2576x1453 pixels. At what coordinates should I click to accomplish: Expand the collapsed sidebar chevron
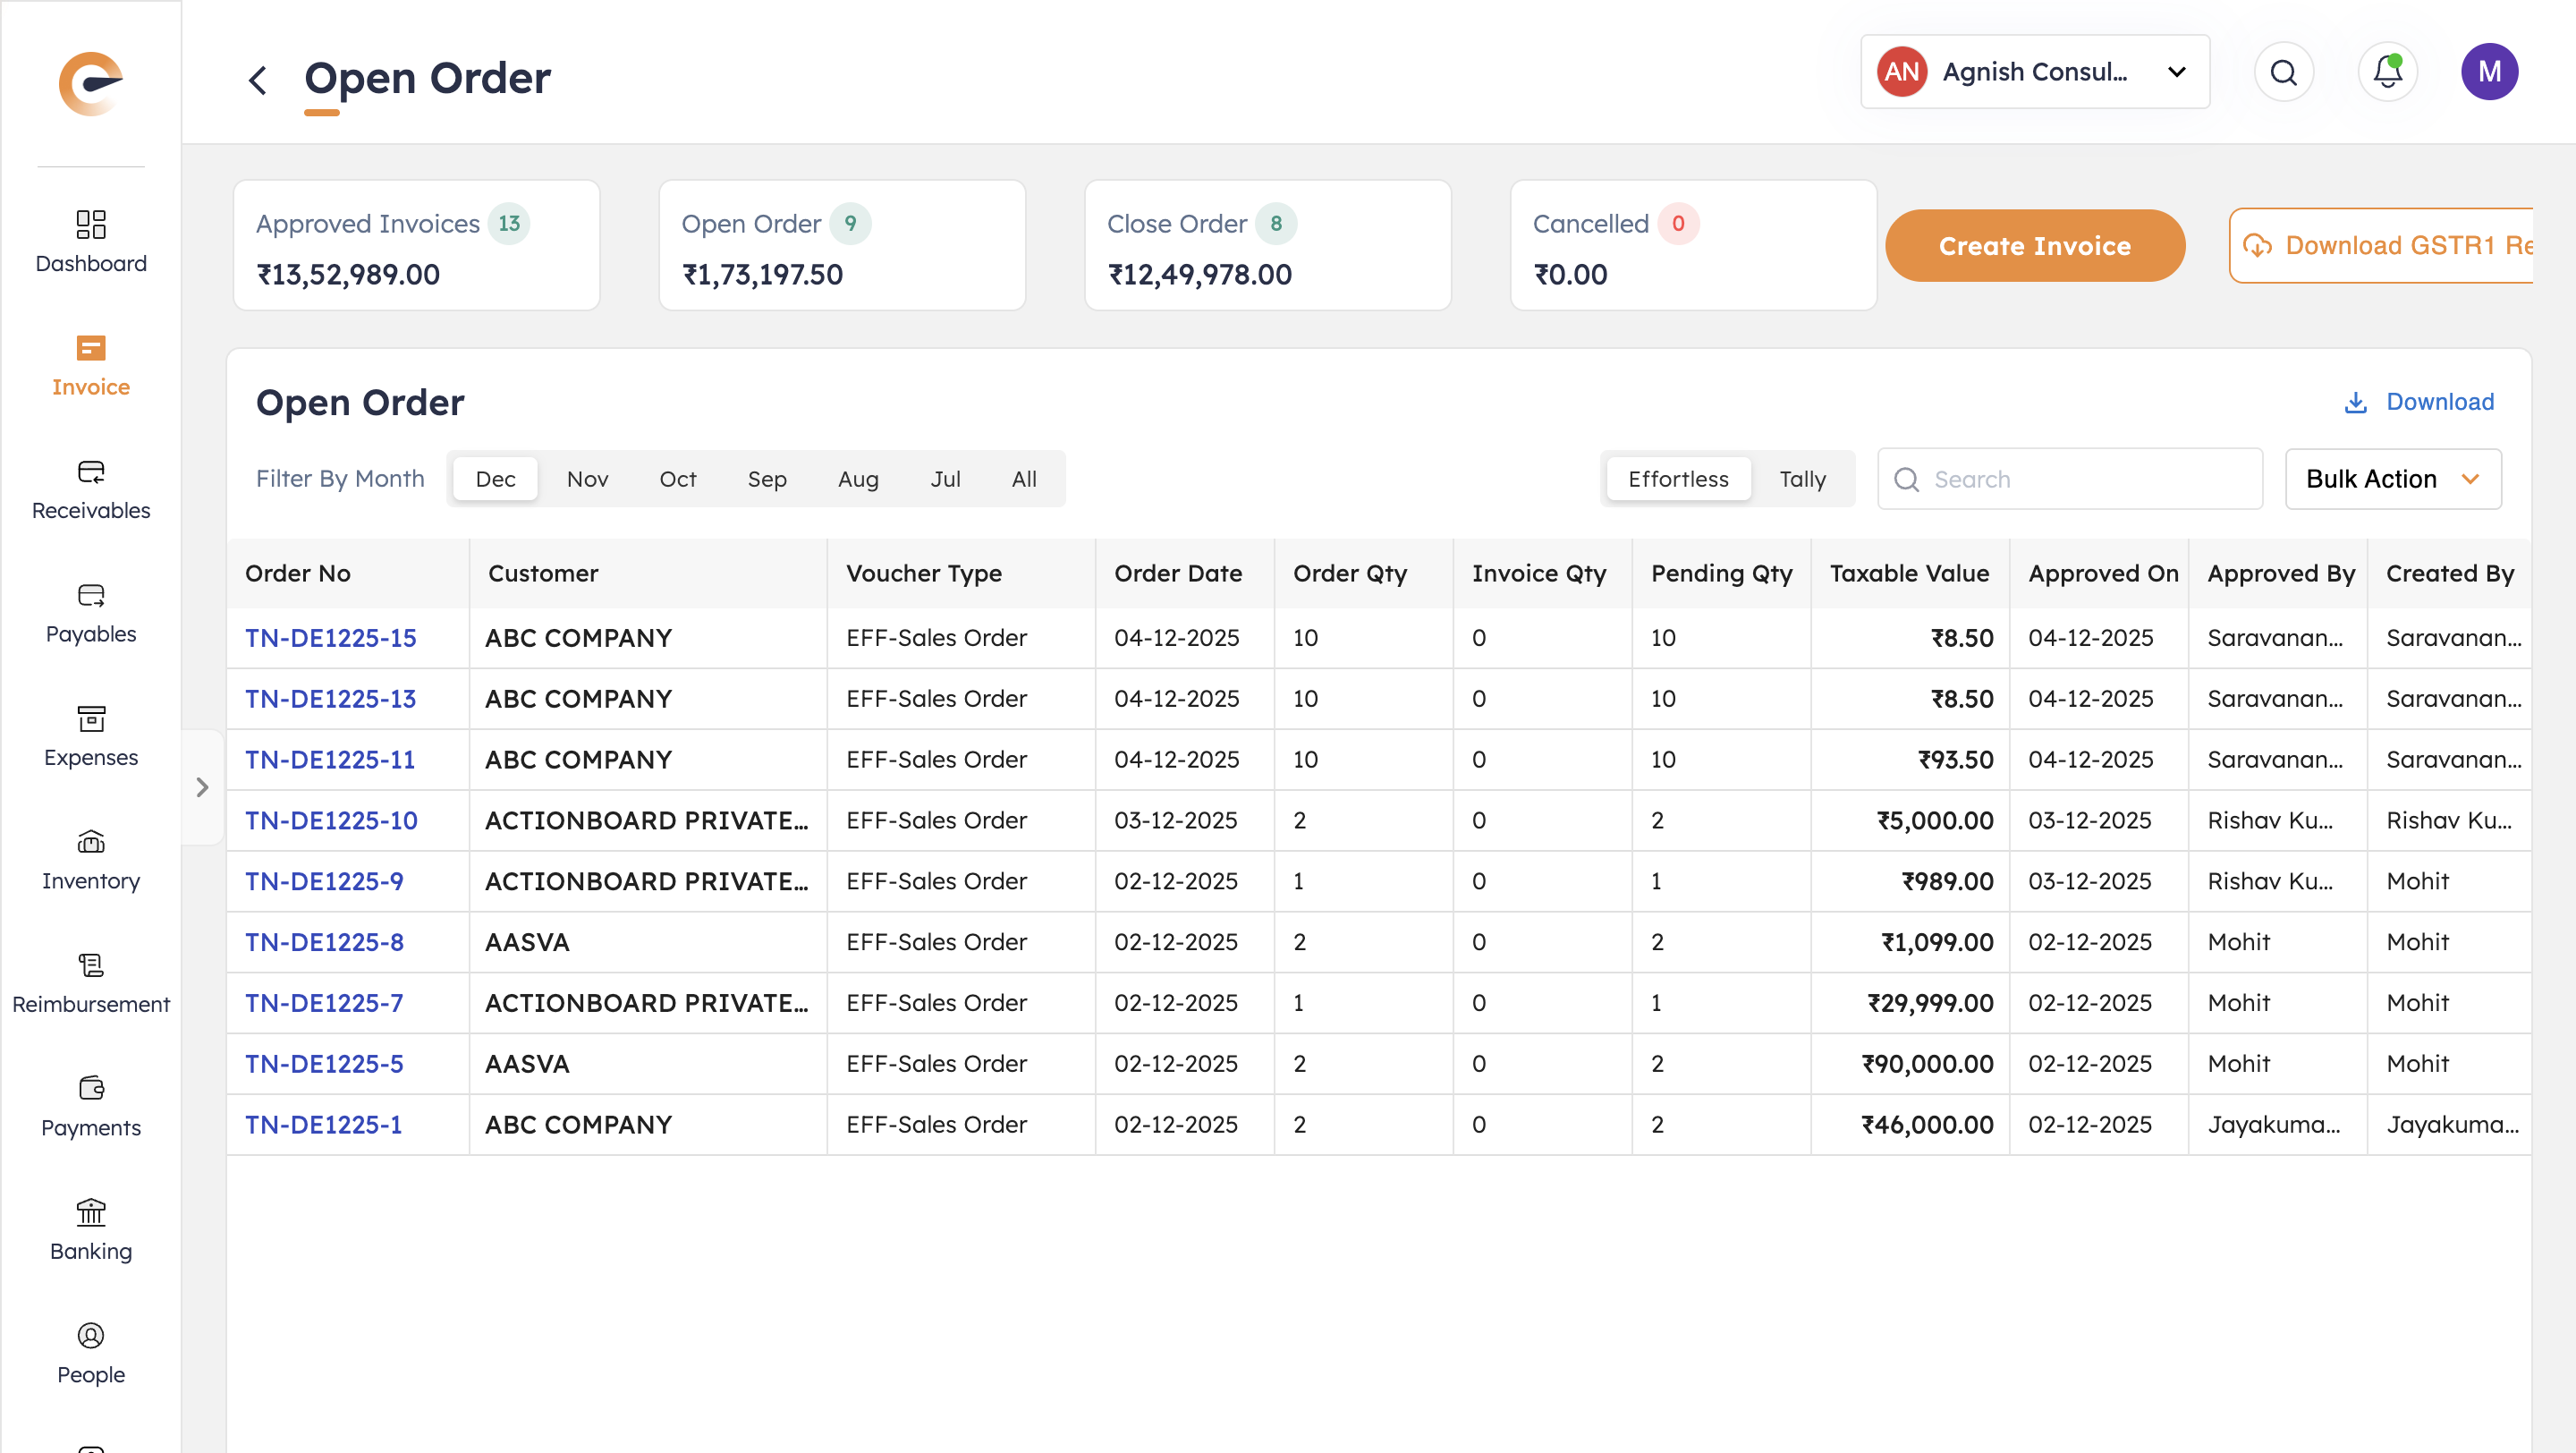click(202, 787)
